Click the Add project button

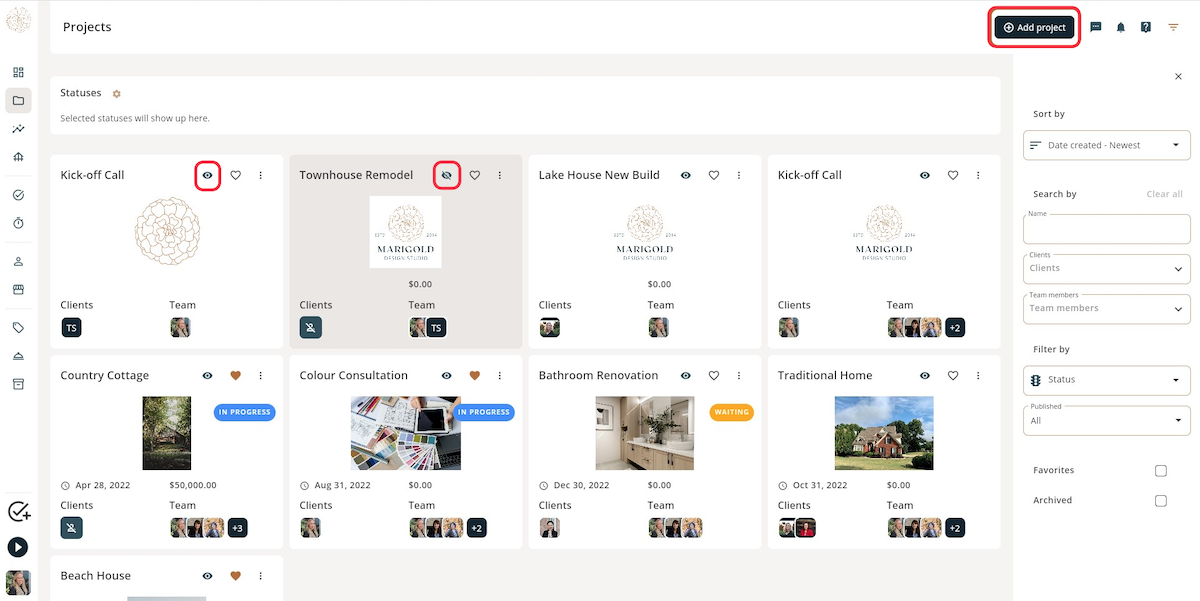tap(1035, 27)
